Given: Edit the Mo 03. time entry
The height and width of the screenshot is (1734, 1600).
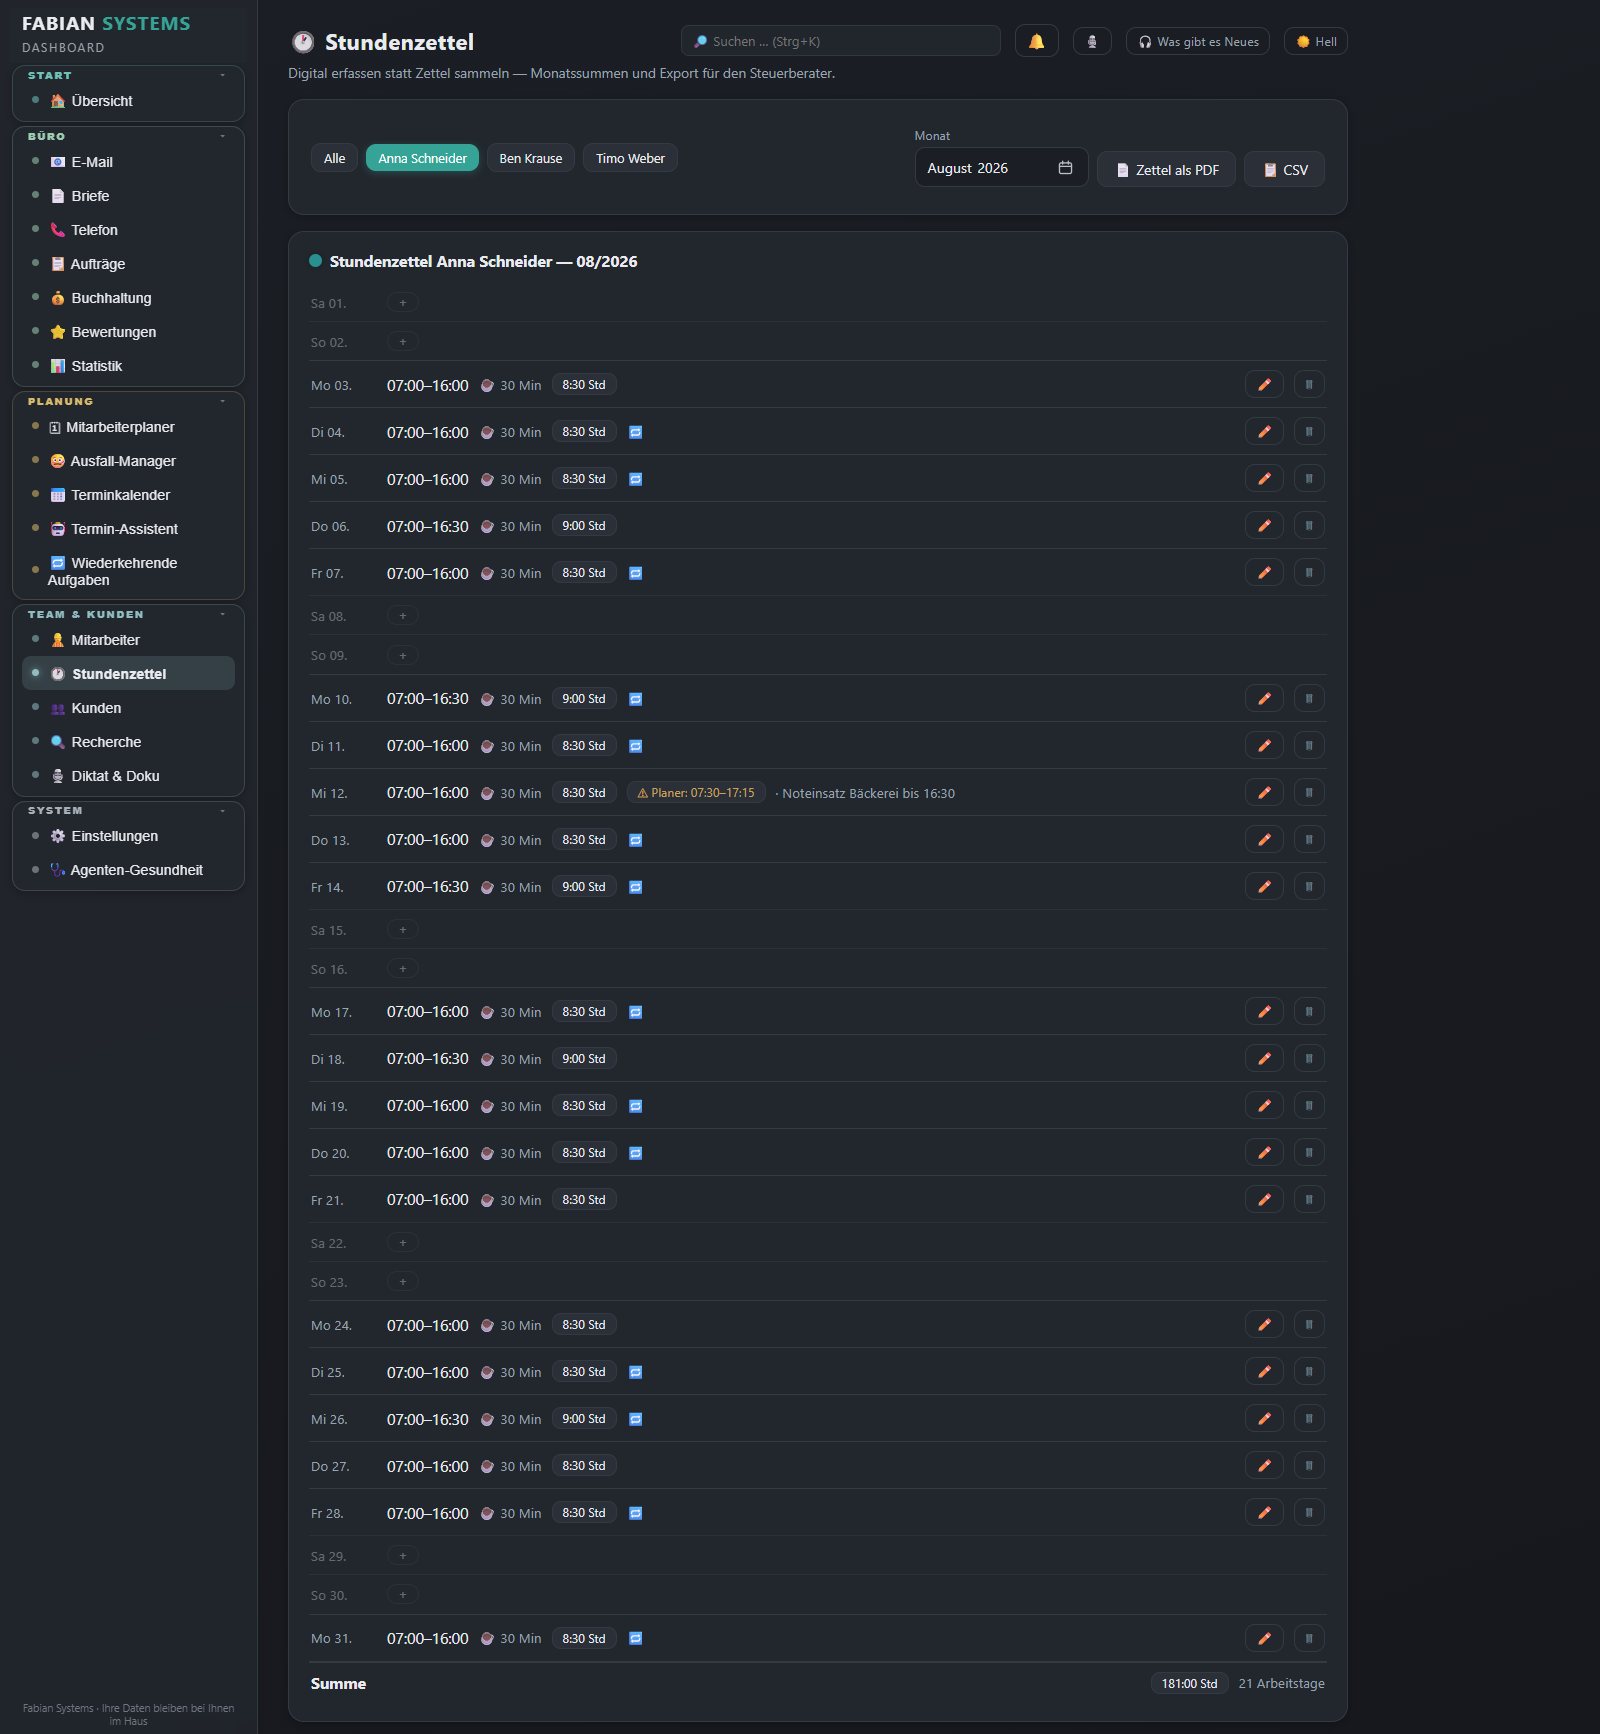Looking at the screenshot, I should [1264, 385].
